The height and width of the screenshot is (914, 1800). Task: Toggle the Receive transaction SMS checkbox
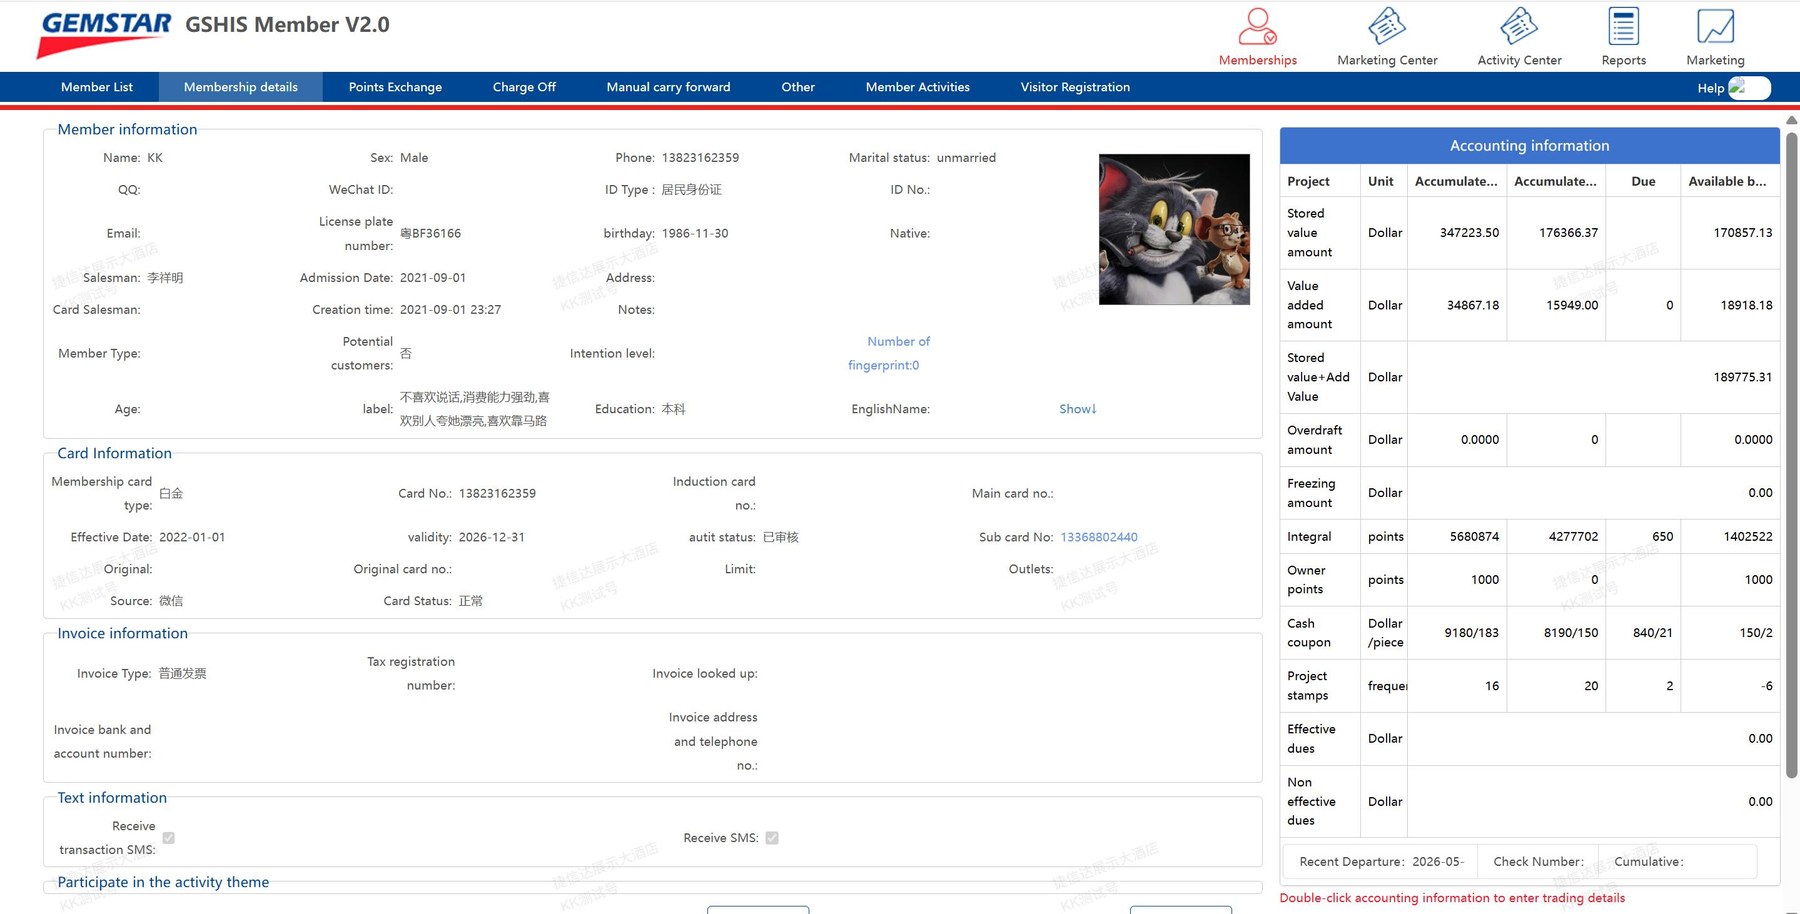168,838
